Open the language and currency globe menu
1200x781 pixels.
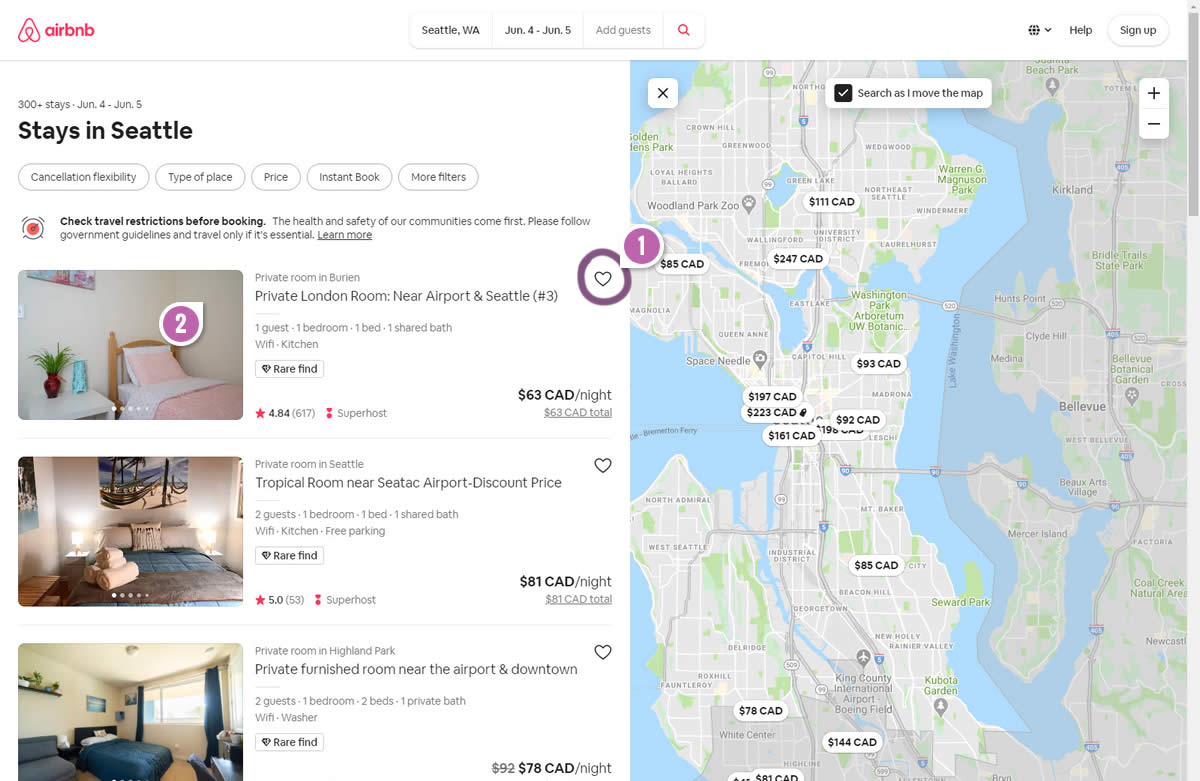pos(1040,30)
